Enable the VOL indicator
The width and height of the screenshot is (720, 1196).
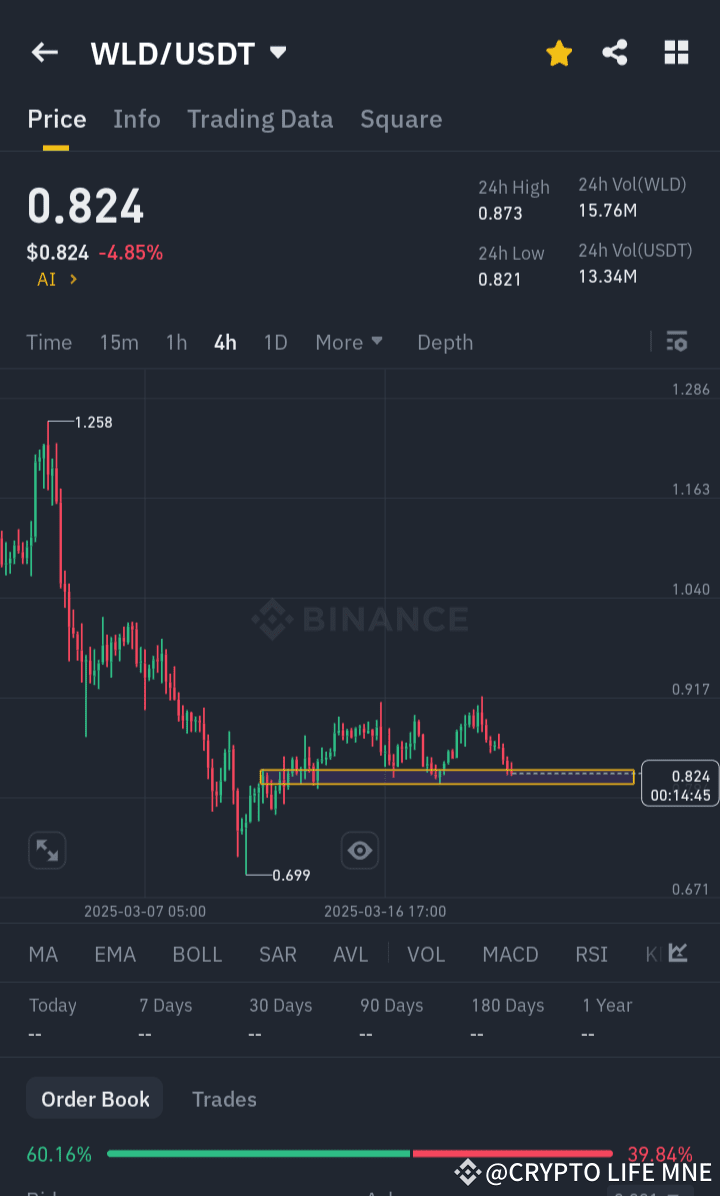tap(426, 954)
